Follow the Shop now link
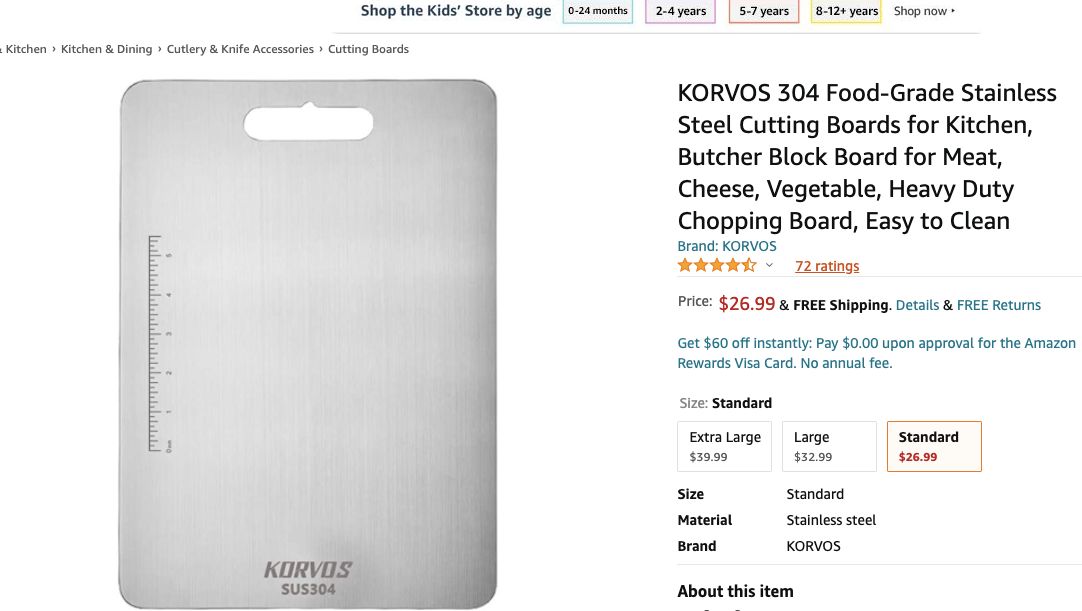 (x=919, y=11)
